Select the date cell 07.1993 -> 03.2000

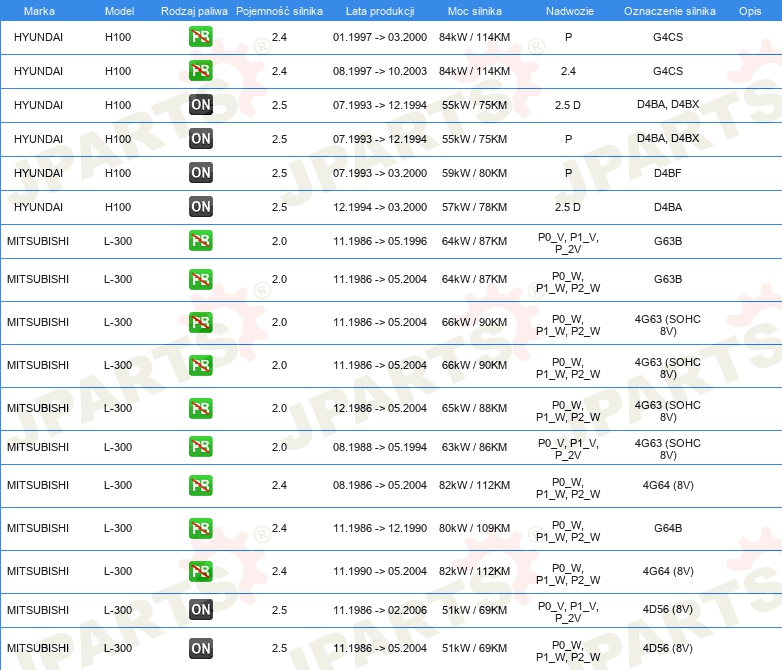[x=380, y=173]
